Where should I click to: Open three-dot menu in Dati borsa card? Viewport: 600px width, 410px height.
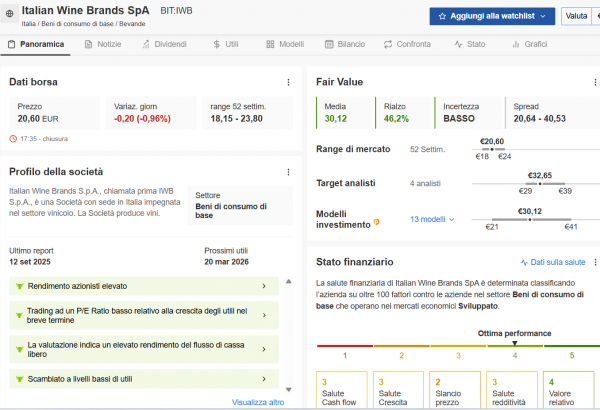[288, 82]
